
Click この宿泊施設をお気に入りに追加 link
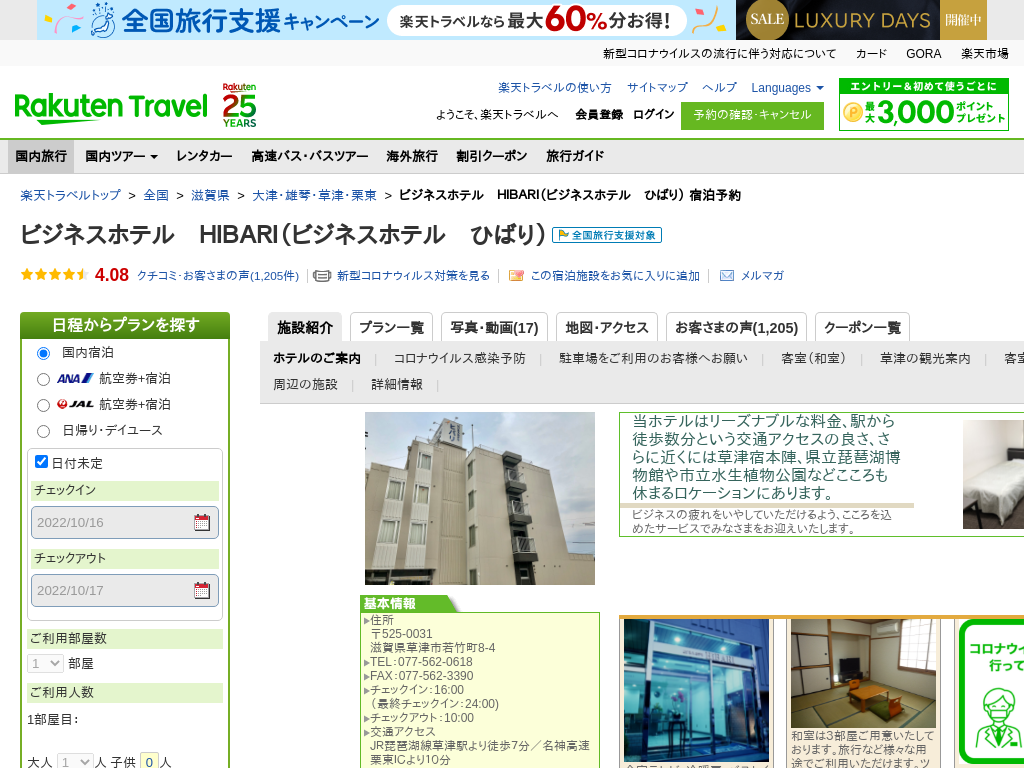(x=615, y=276)
